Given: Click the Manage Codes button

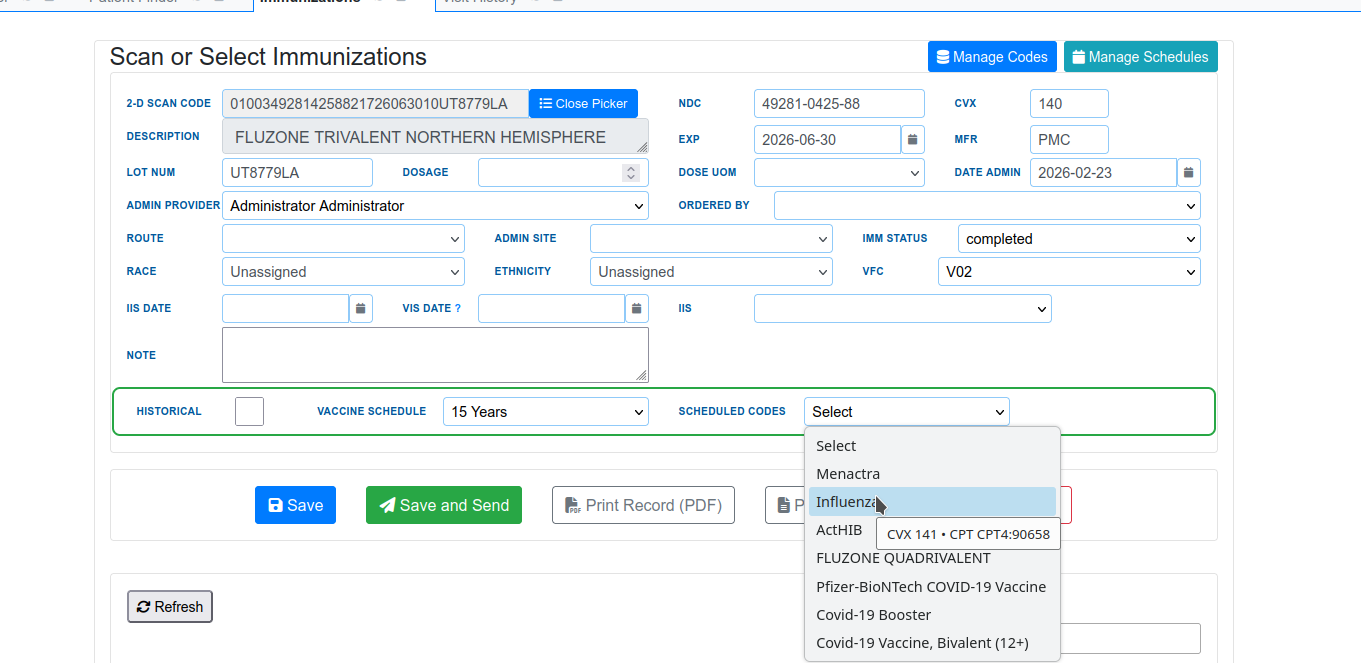Looking at the screenshot, I should point(991,57).
